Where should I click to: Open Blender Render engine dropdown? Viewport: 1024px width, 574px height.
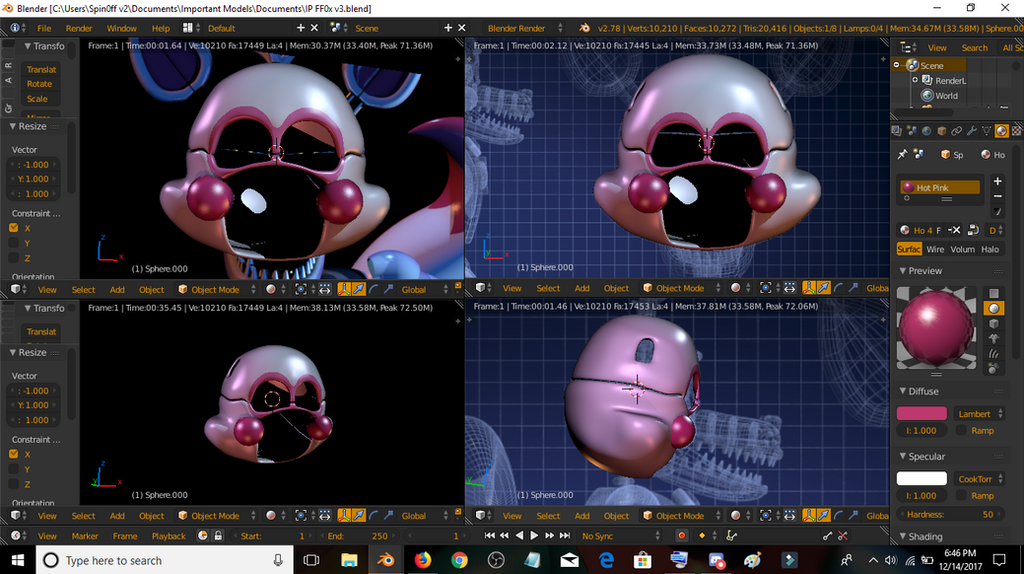524,28
